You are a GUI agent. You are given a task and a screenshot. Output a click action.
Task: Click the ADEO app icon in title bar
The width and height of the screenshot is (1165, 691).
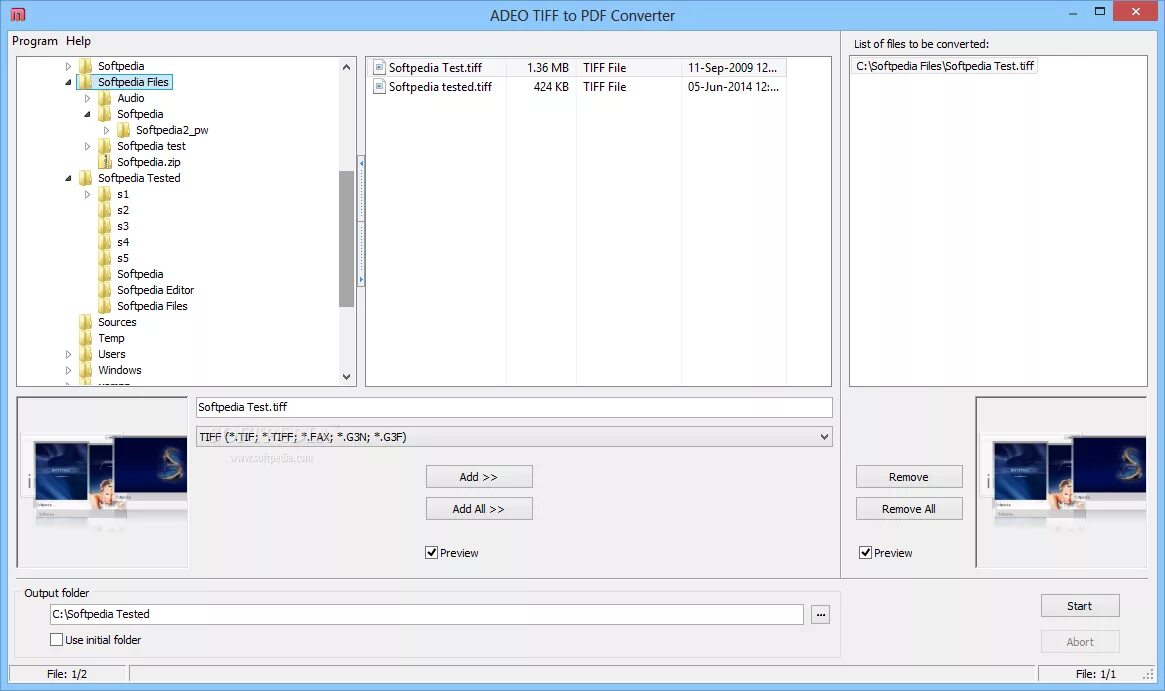(18, 14)
